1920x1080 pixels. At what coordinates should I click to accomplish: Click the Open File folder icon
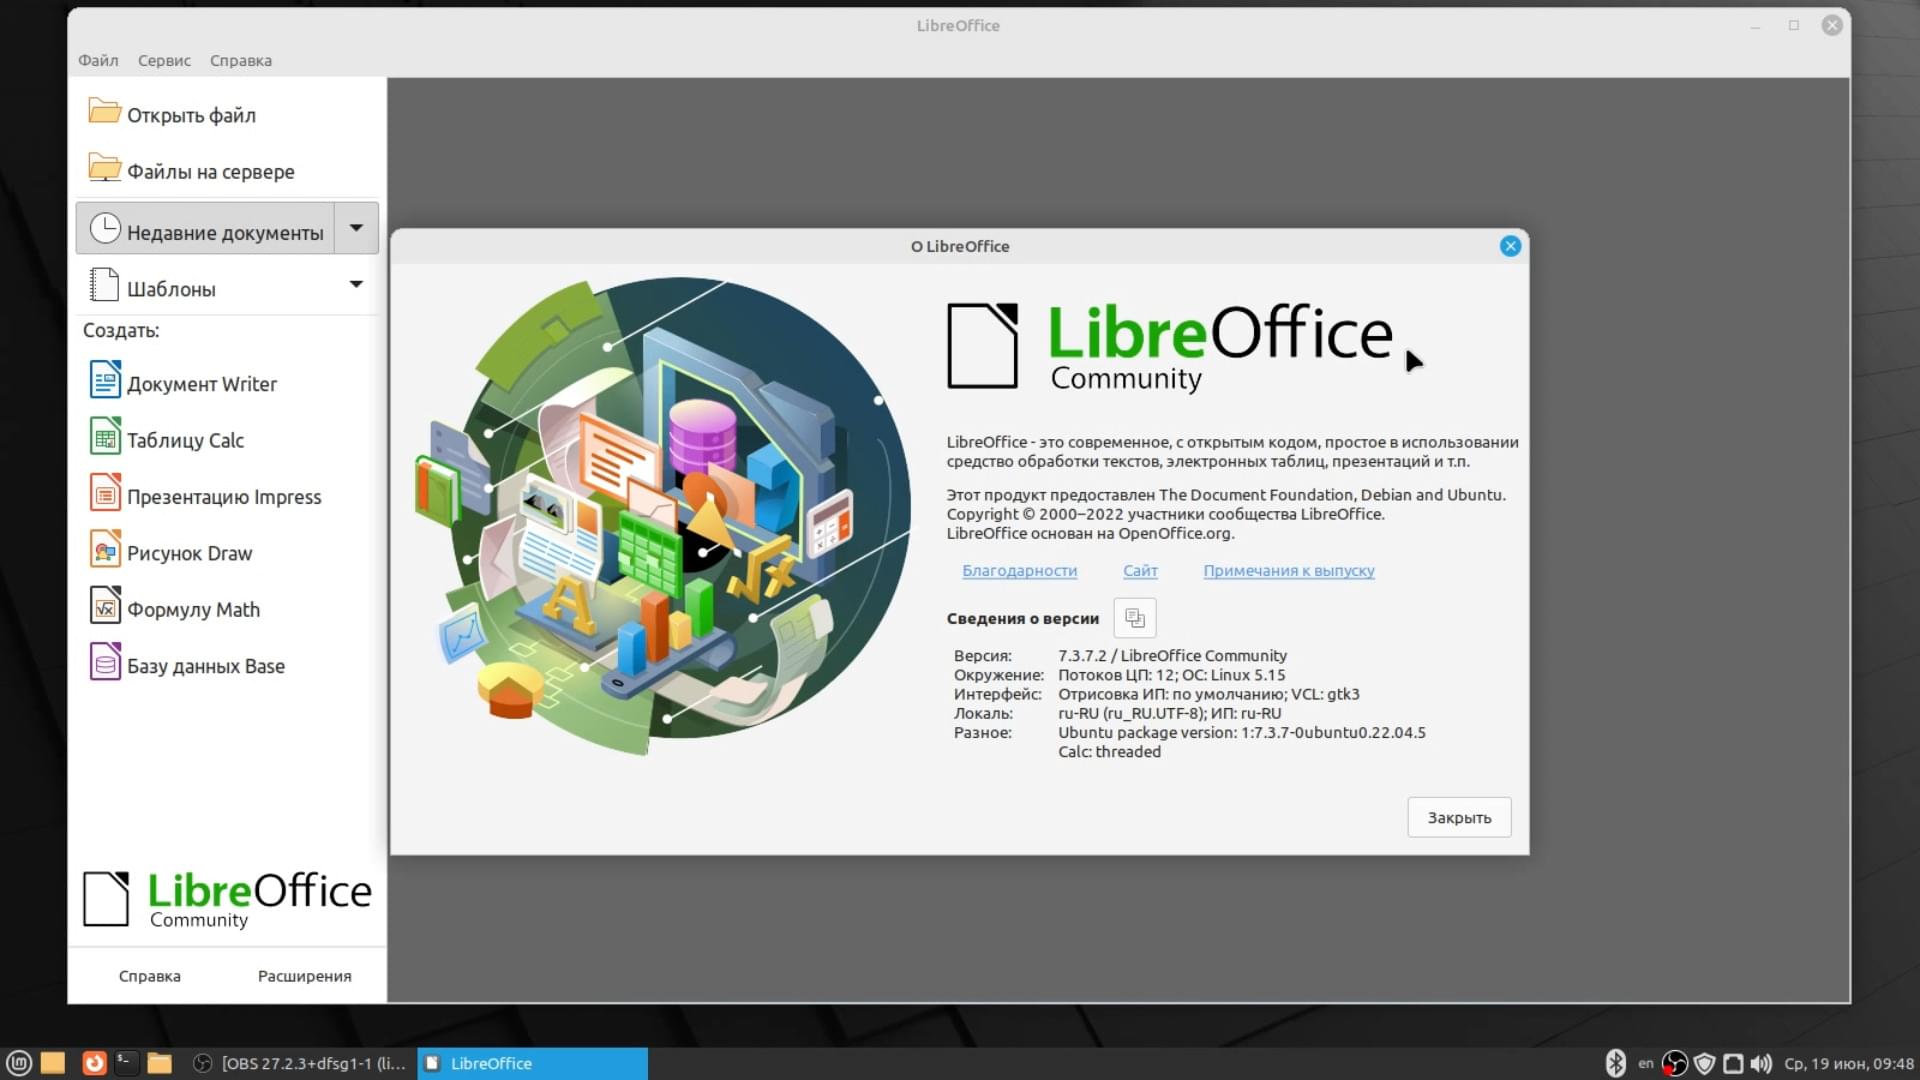click(104, 111)
